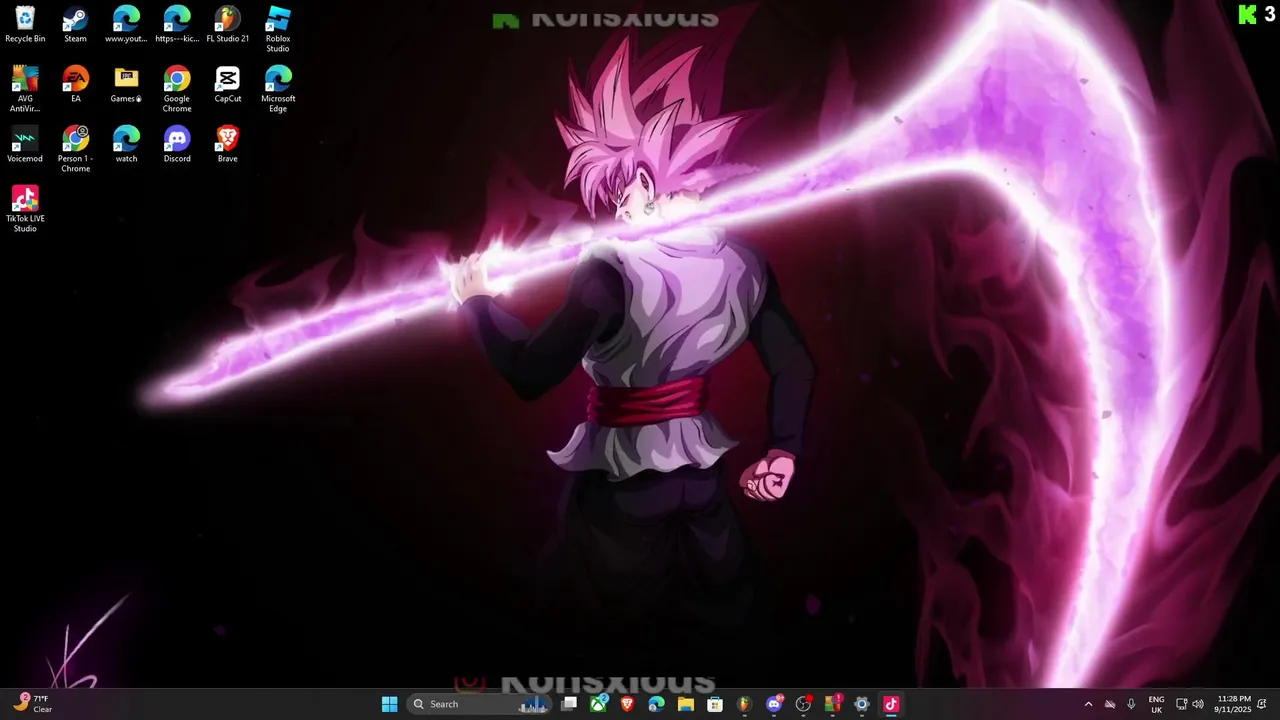The width and height of the screenshot is (1280, 720).
Task: Open the Recycle Bin desktop icon
Action: click(x=25, y=25)
